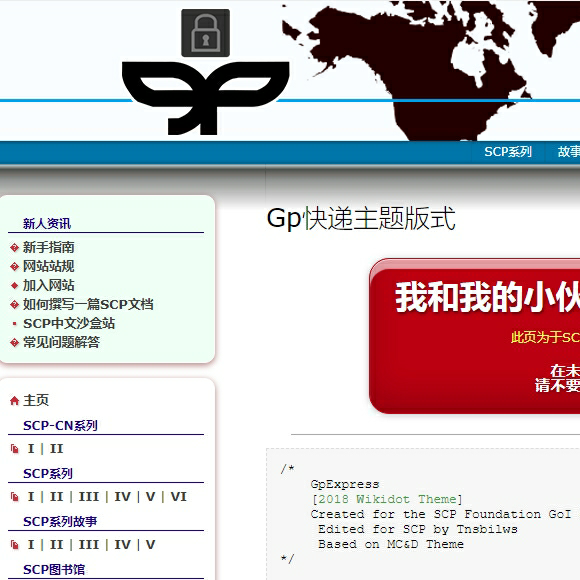Open SCP系列故事 series IV
This screenshot has height=580, width=580.
click(x=123, y=545)
